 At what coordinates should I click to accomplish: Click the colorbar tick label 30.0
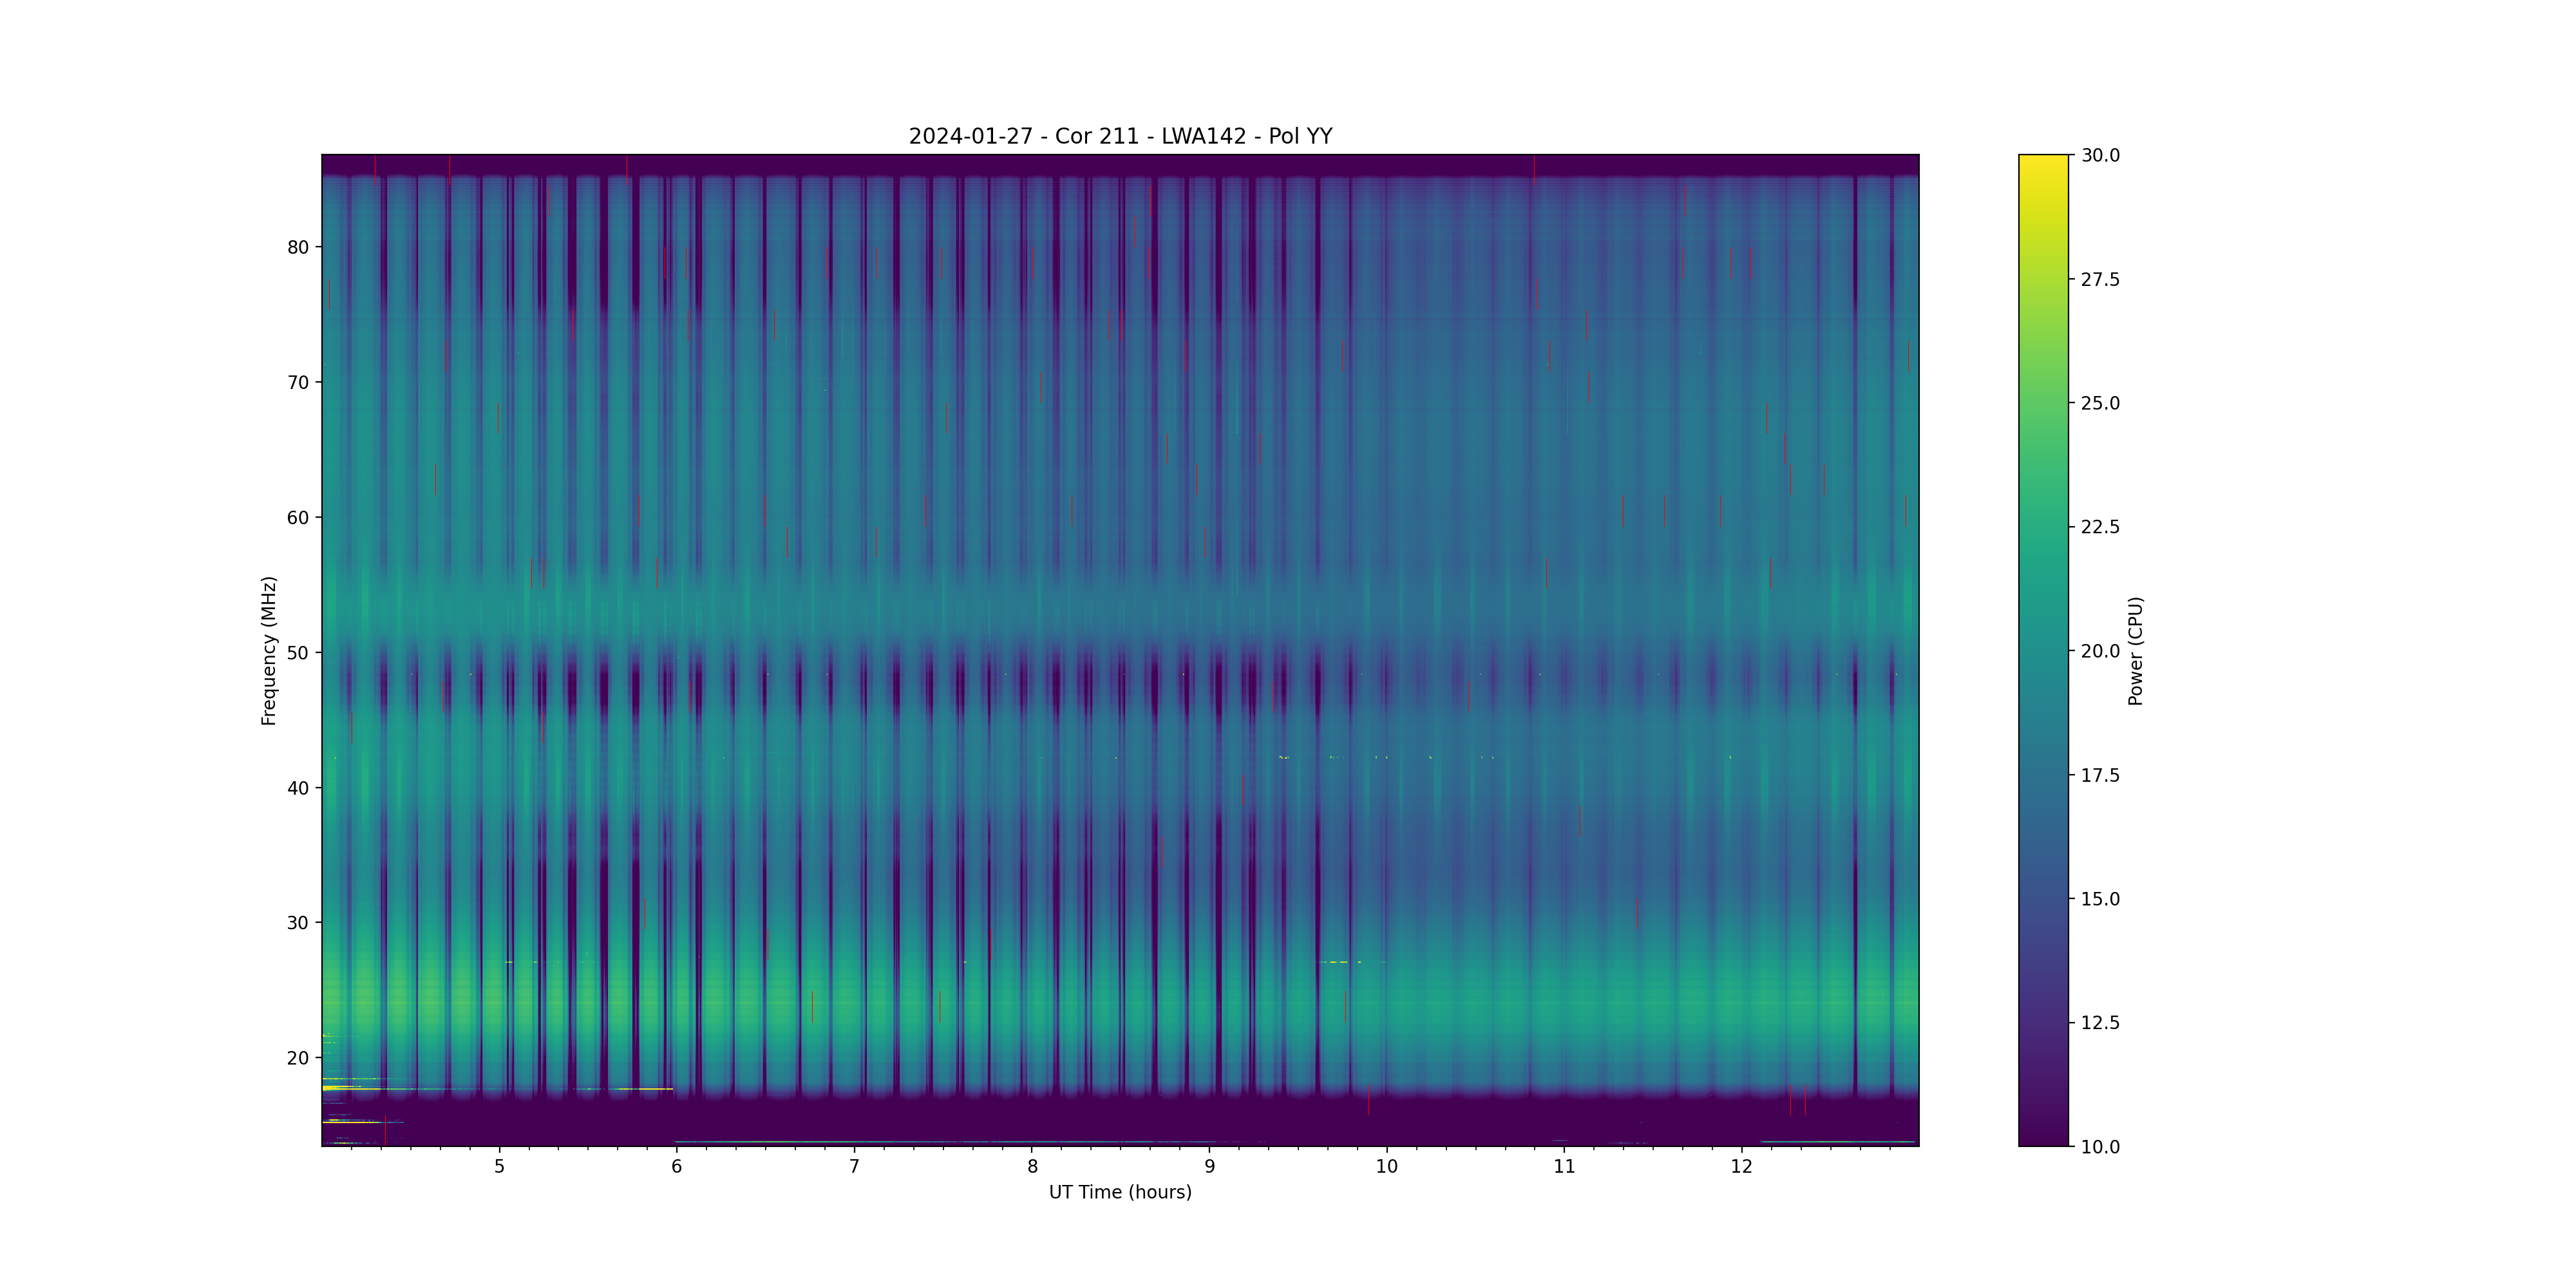pyautogui.click(x=2100, y=155)
